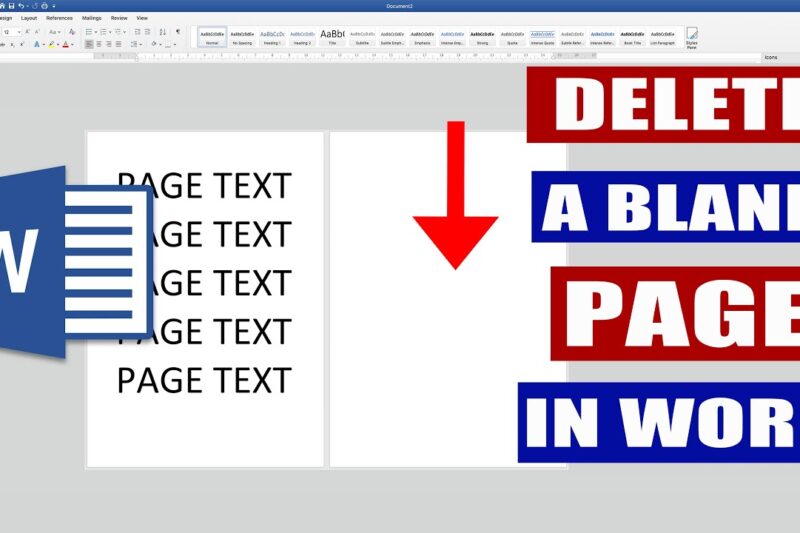
Task: Apply the List Paragraph style
Action: (663, 37)
